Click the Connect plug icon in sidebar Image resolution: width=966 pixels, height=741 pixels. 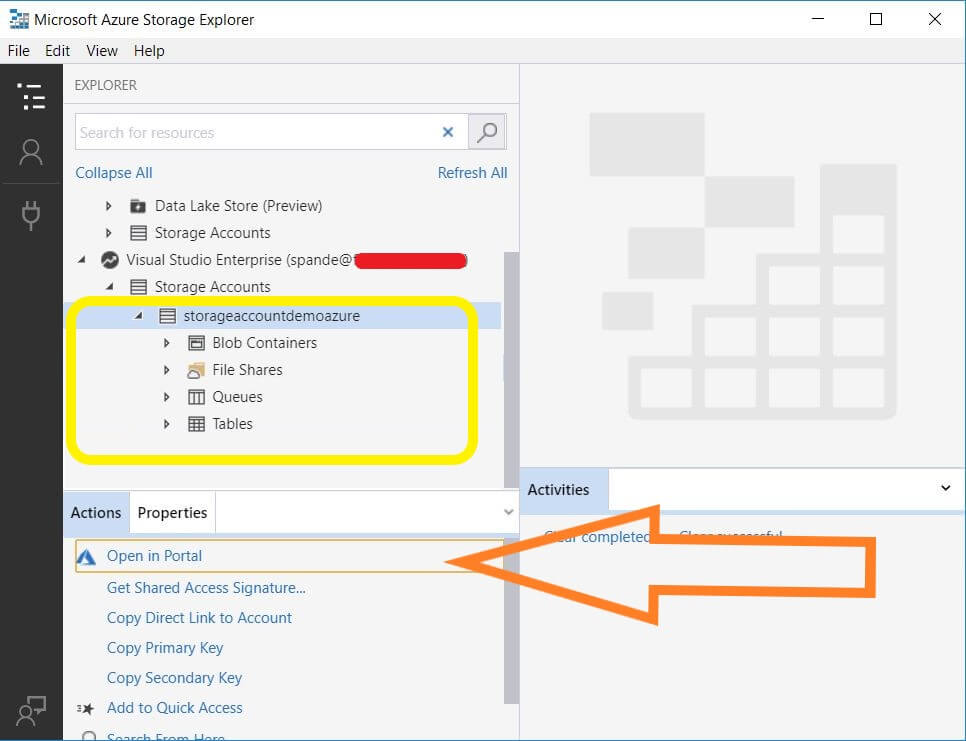(31, 216)
